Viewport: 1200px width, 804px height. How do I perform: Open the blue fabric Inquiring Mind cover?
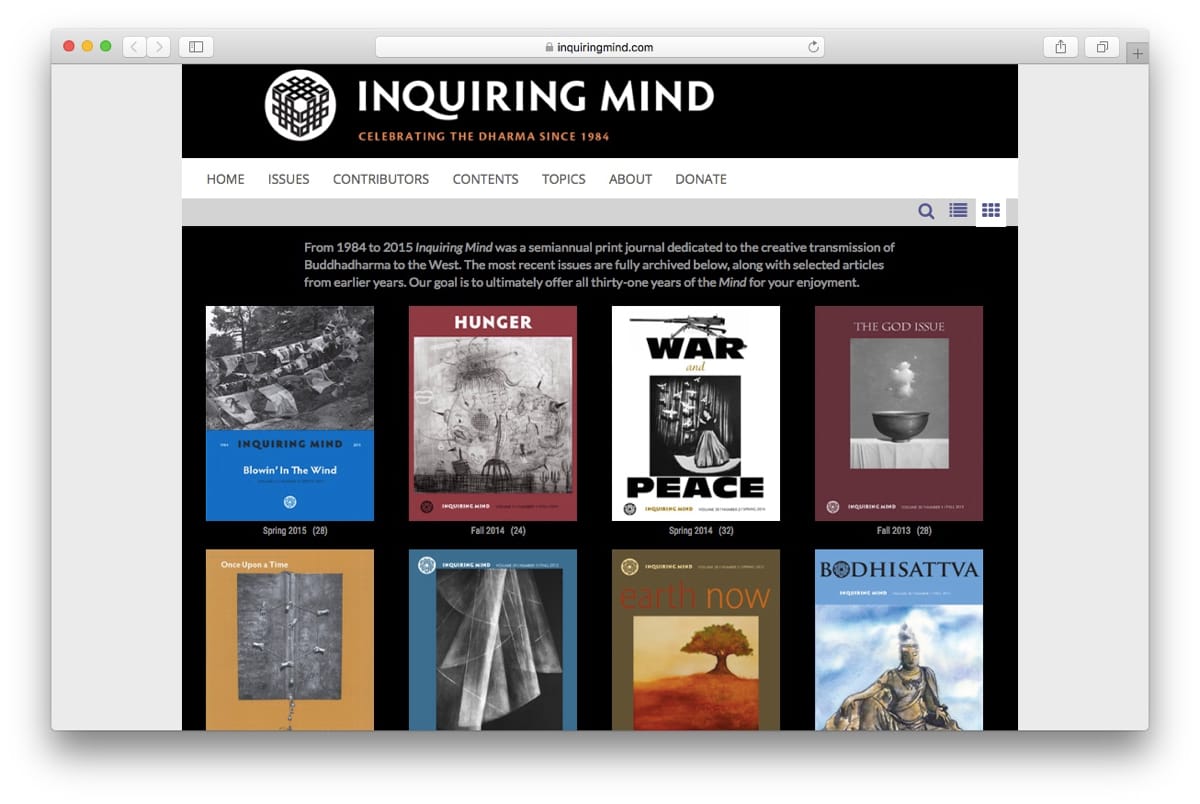click(x=493, y=639)
